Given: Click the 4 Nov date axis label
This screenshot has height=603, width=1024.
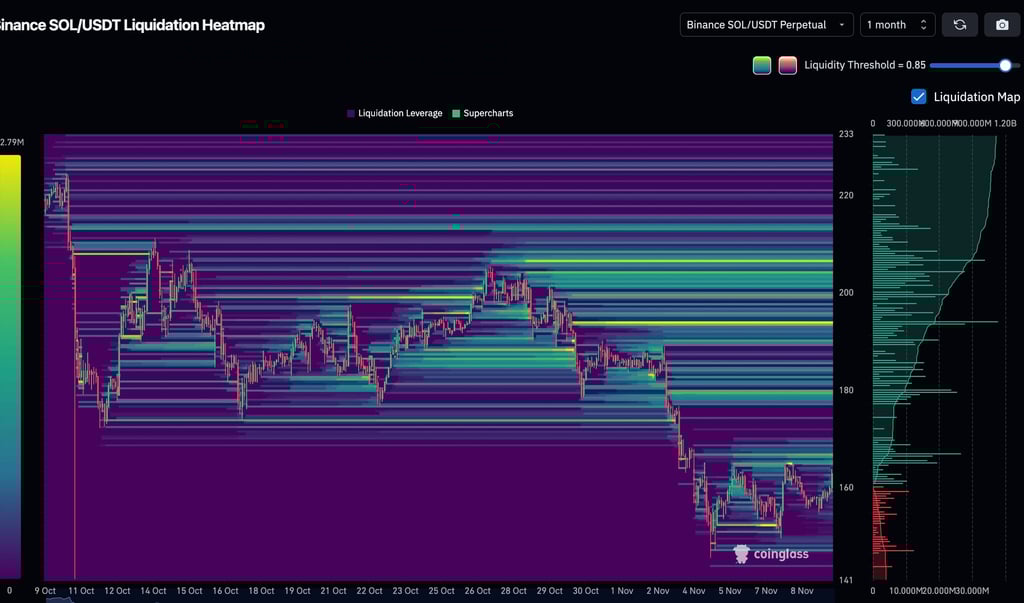Looking at the screenshot, I should point(694,591).
